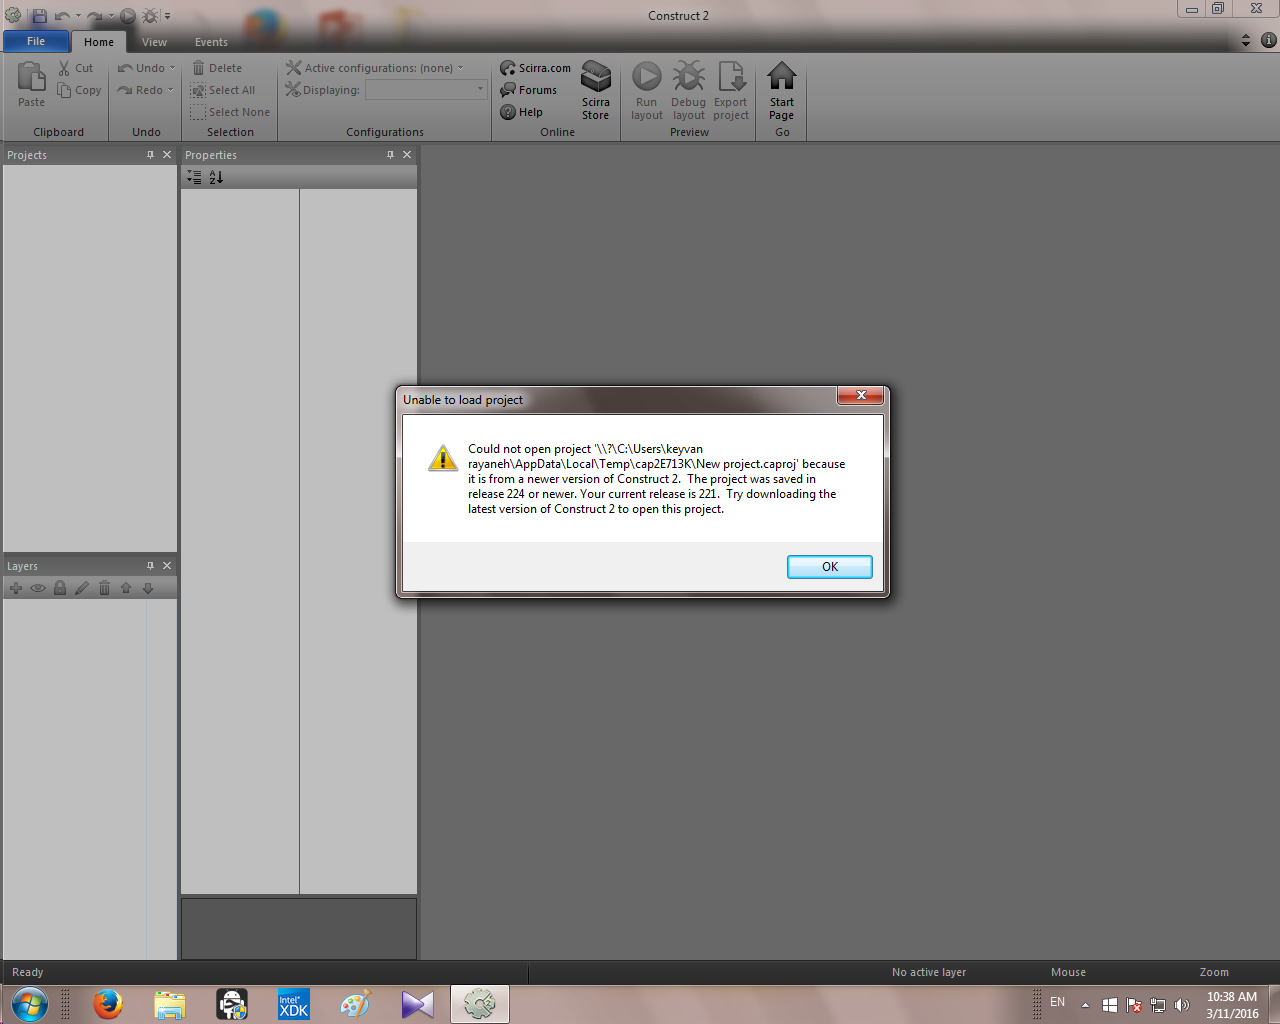Click the Delete trash button
Viewport: 1280px width, 1024px height.
(x=217, y=68)
